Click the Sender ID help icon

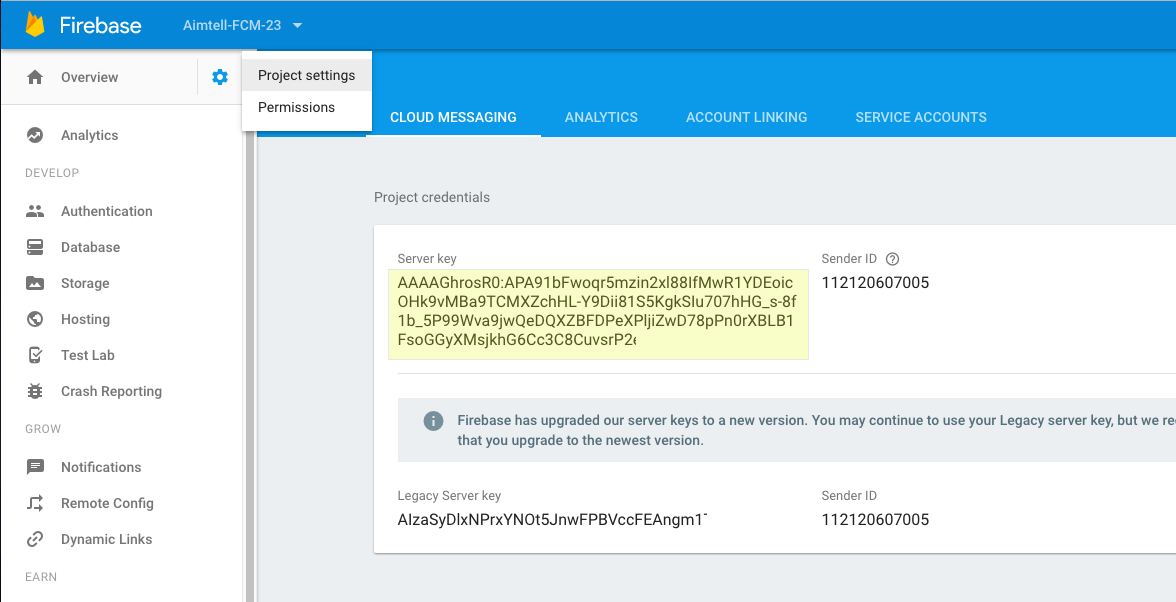pos(892,259)
